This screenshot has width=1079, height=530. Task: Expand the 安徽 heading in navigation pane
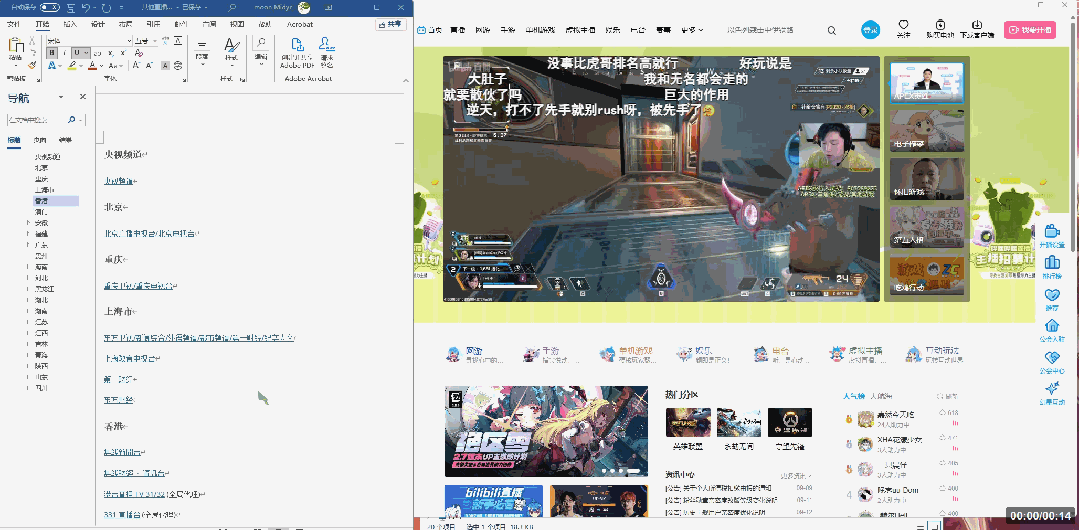(x=28, y=223)
